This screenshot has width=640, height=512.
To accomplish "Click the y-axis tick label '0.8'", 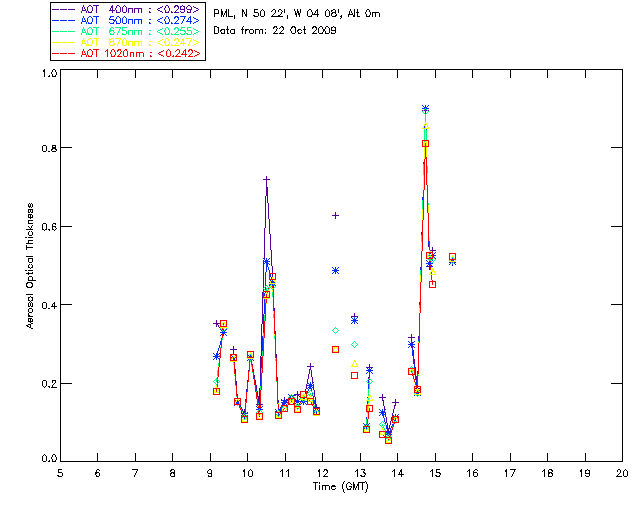I will pos(49,148).
